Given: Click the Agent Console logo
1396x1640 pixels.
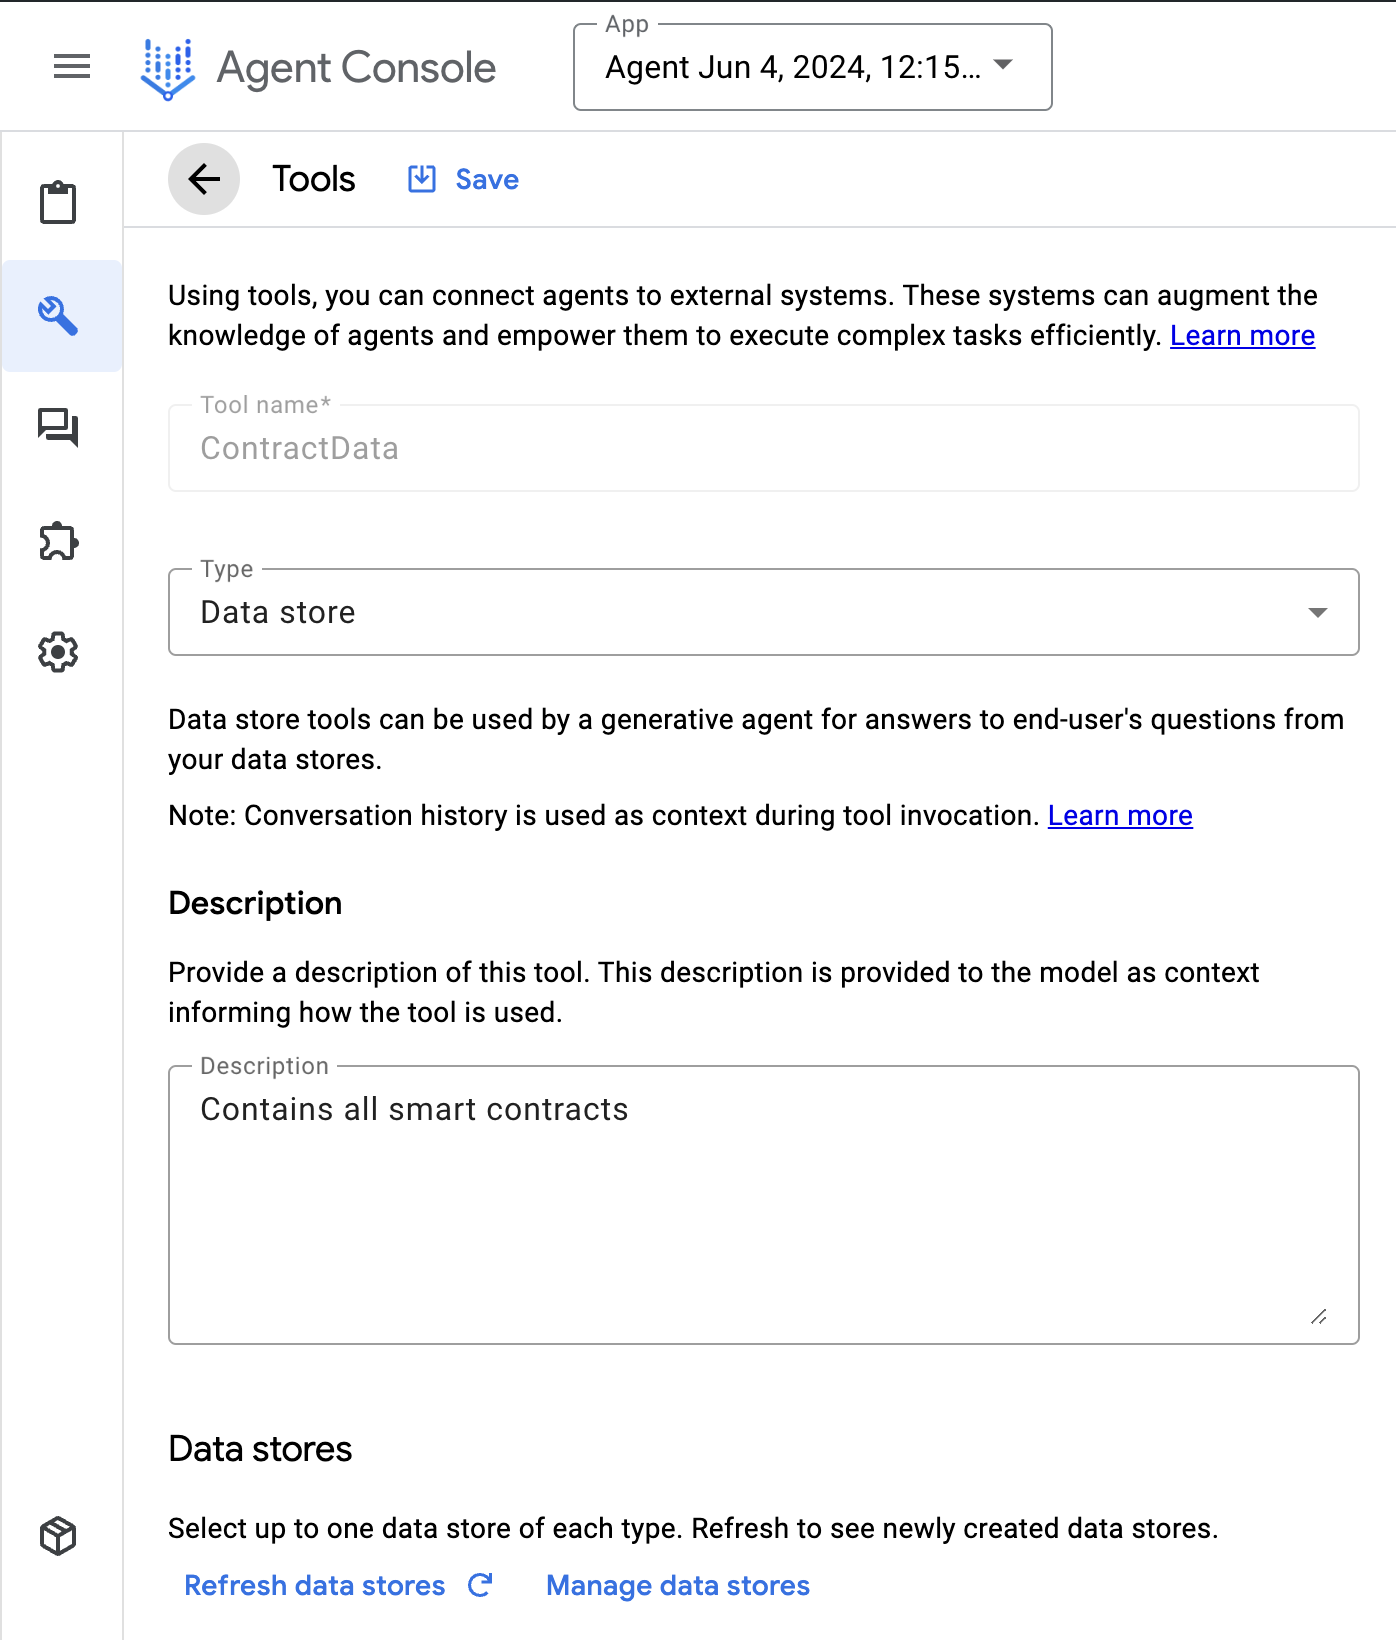Looking at the screenshot, I should (x=168, y=68).
